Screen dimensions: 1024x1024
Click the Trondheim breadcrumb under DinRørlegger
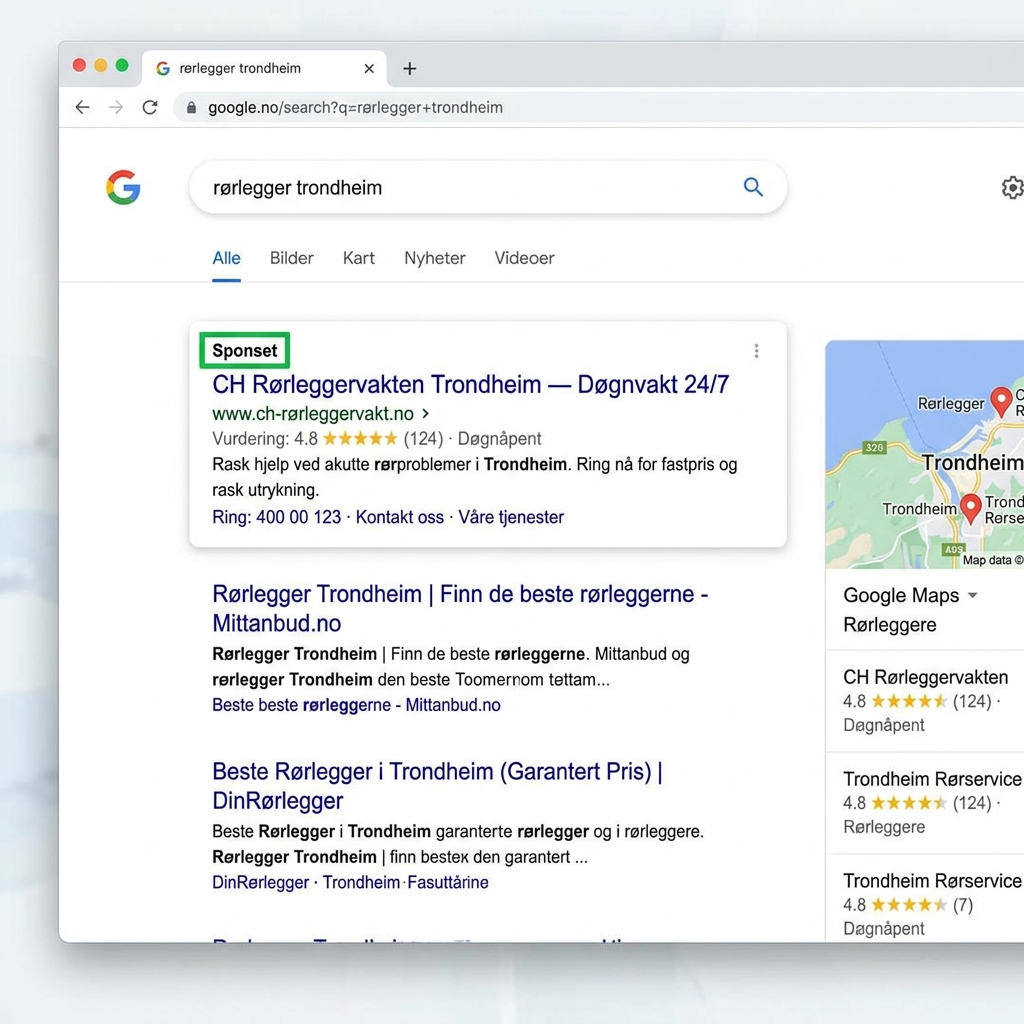(361, 883)
